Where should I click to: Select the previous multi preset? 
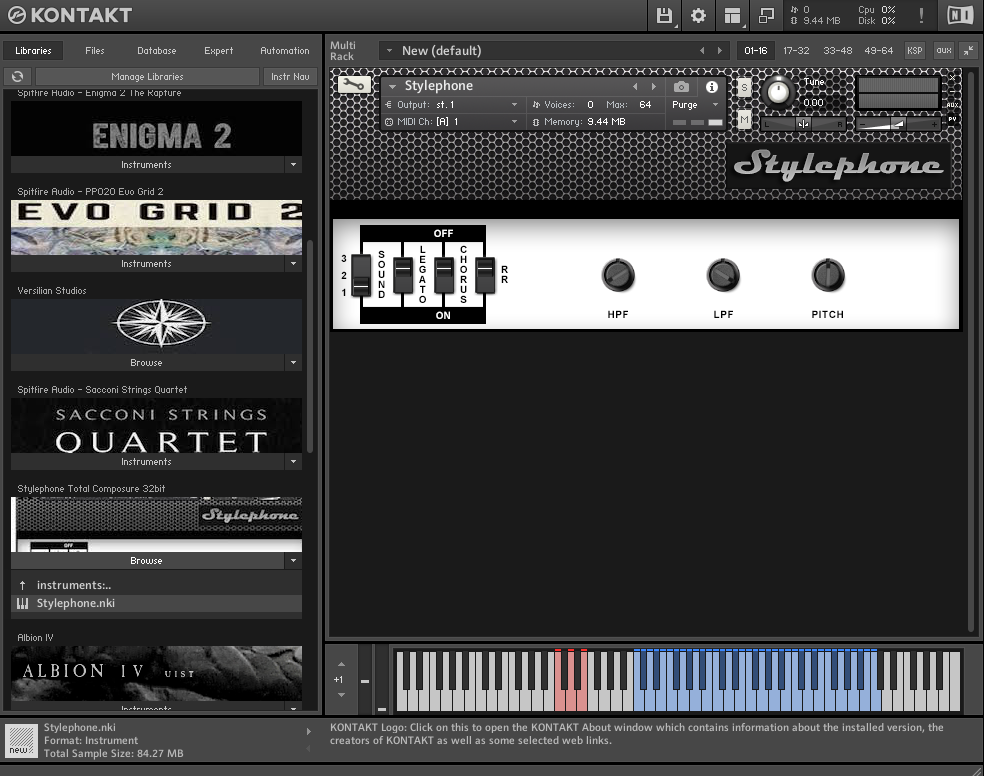[x=702, y=51]
